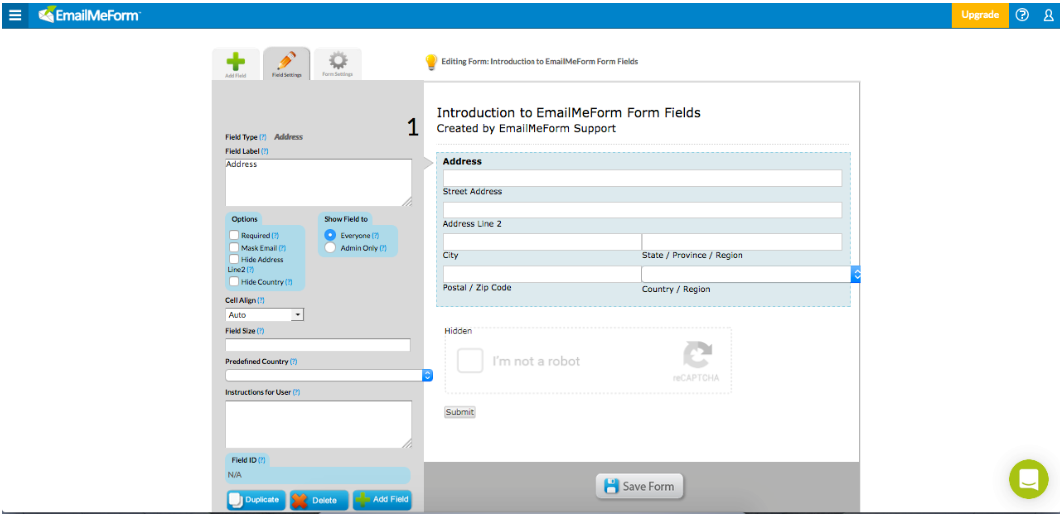The width and height of the screenshot is (1060, 516).
Task: Click the Save Form button
Action: coord(640,486)
